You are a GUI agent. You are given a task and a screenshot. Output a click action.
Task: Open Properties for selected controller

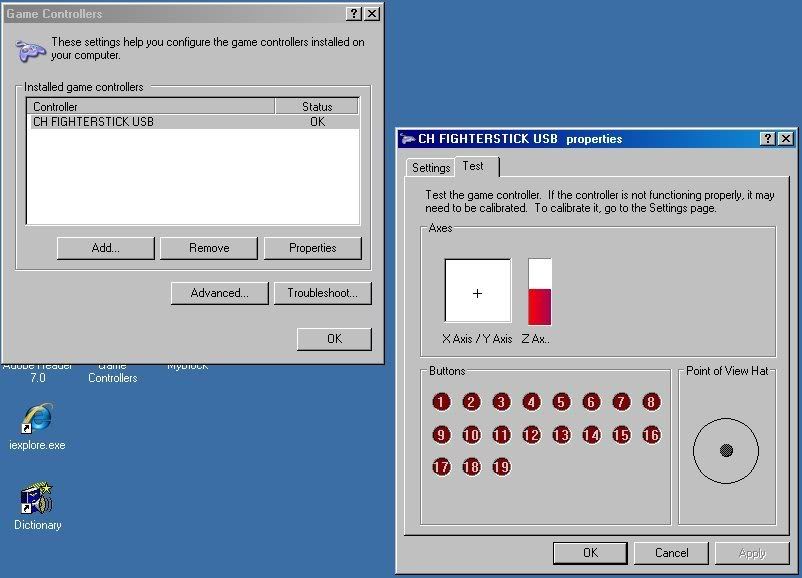click(x=313, y=248)
